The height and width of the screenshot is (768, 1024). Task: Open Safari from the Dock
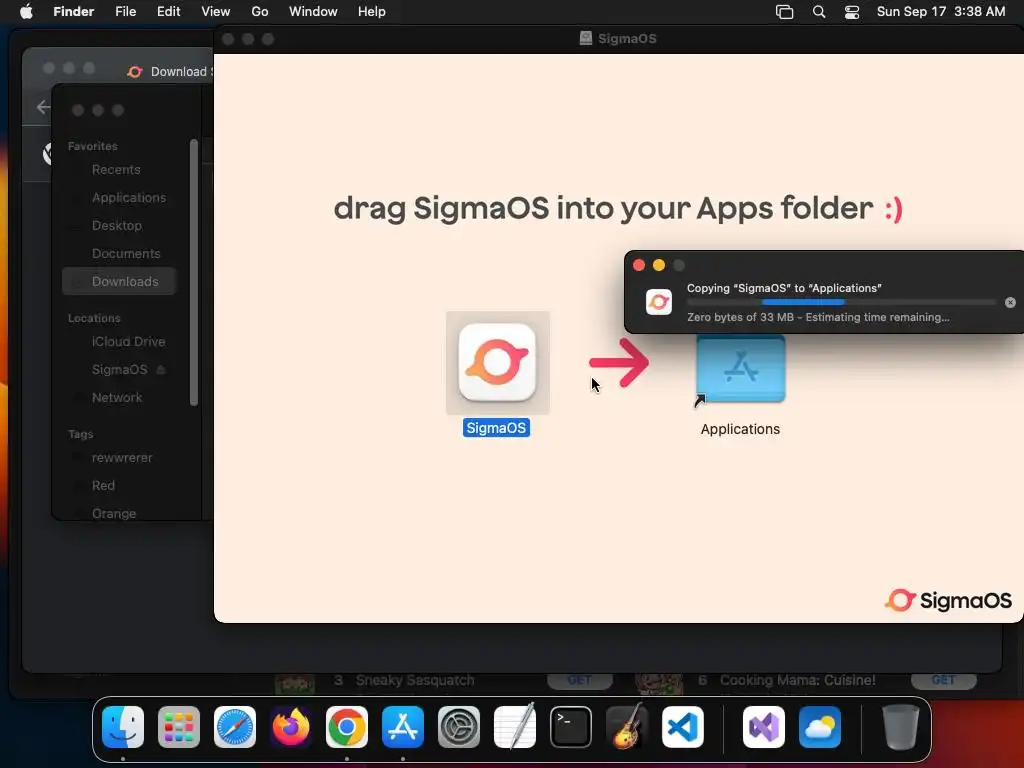pyautogui.click(x=235, y=727)
